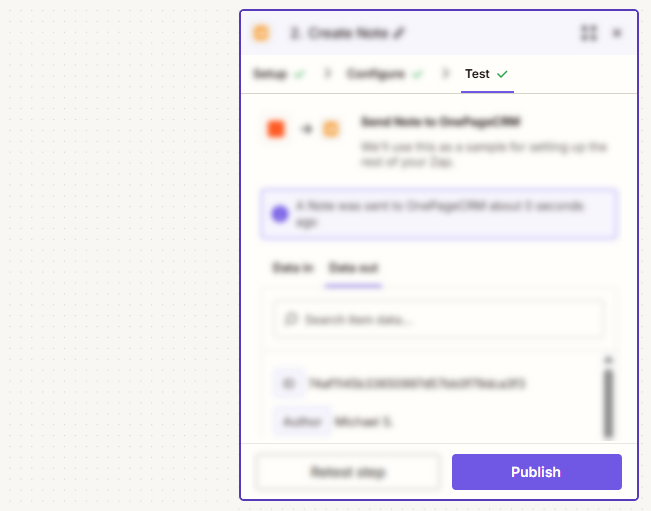Click the expand panel icon in header
Image resolution: width=651 pixels, height=511 pixels.
click(x=588, y=33)
